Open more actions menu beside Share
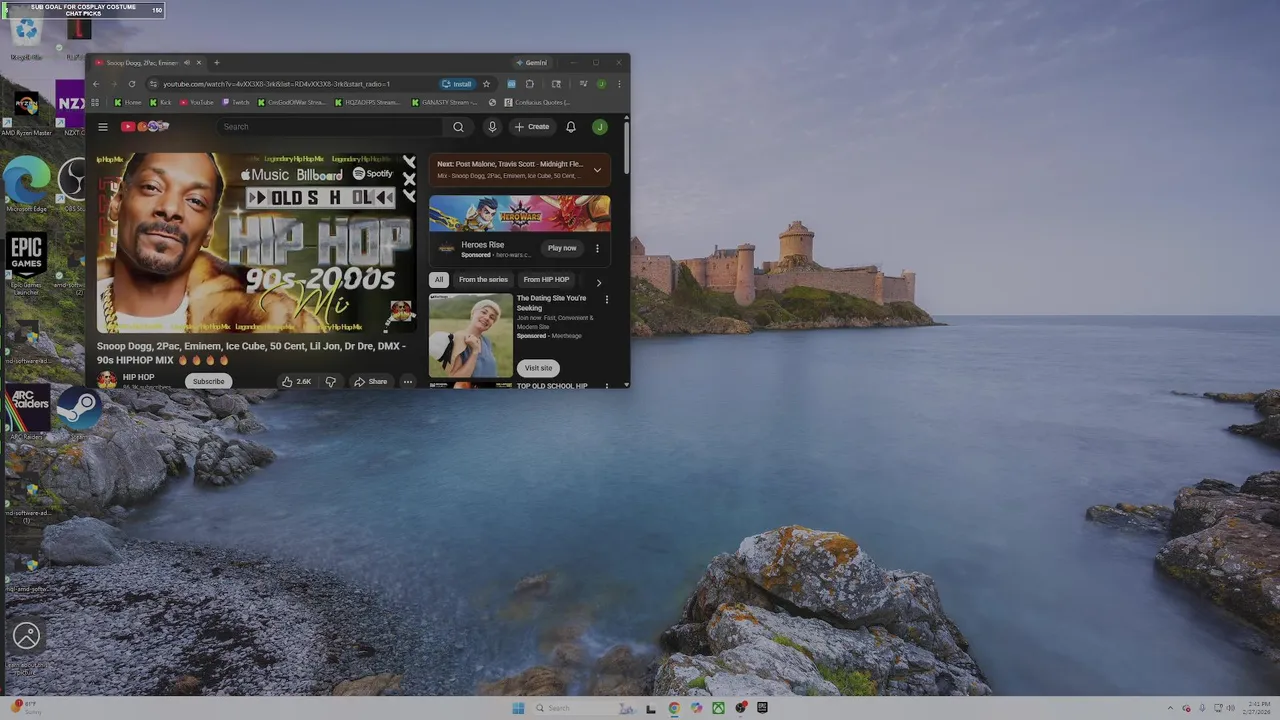 [407, 381]
